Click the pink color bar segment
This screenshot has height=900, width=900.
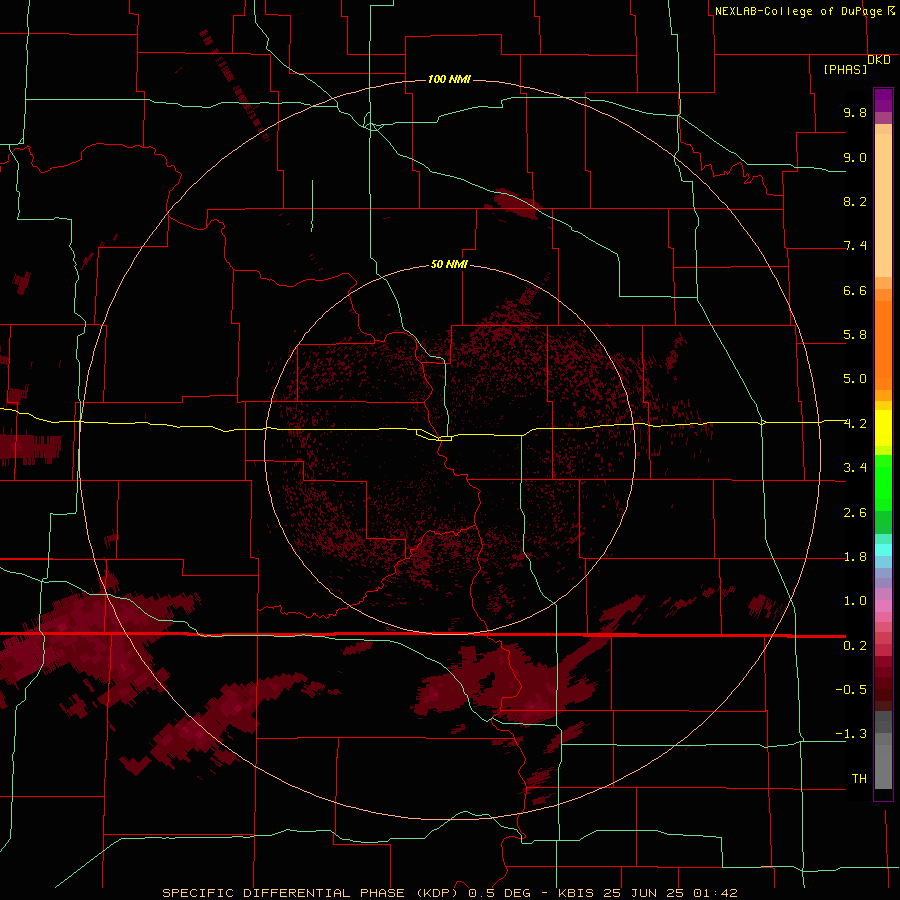click(883, 606)
